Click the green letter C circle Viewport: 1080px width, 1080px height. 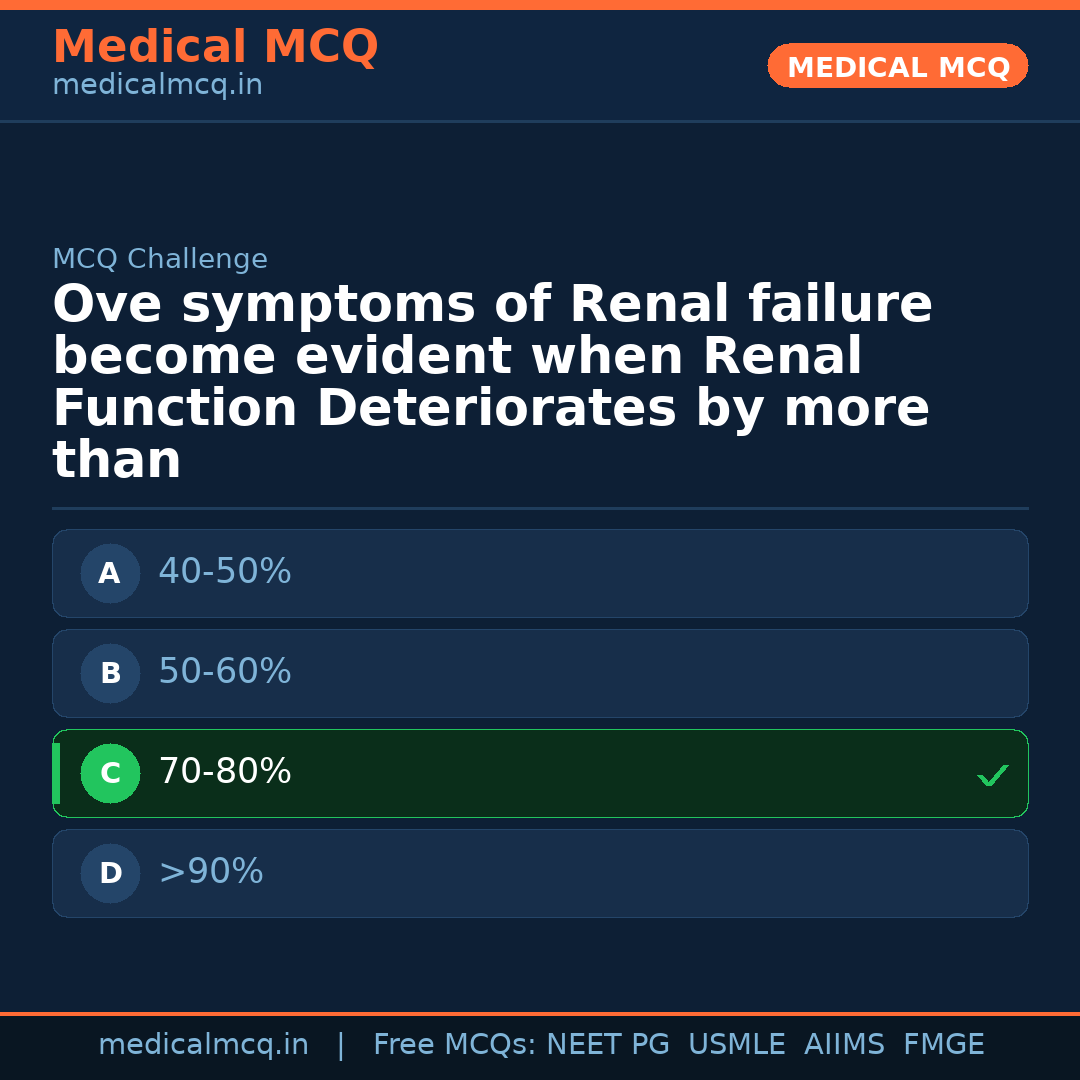click(x=110, y=773)
